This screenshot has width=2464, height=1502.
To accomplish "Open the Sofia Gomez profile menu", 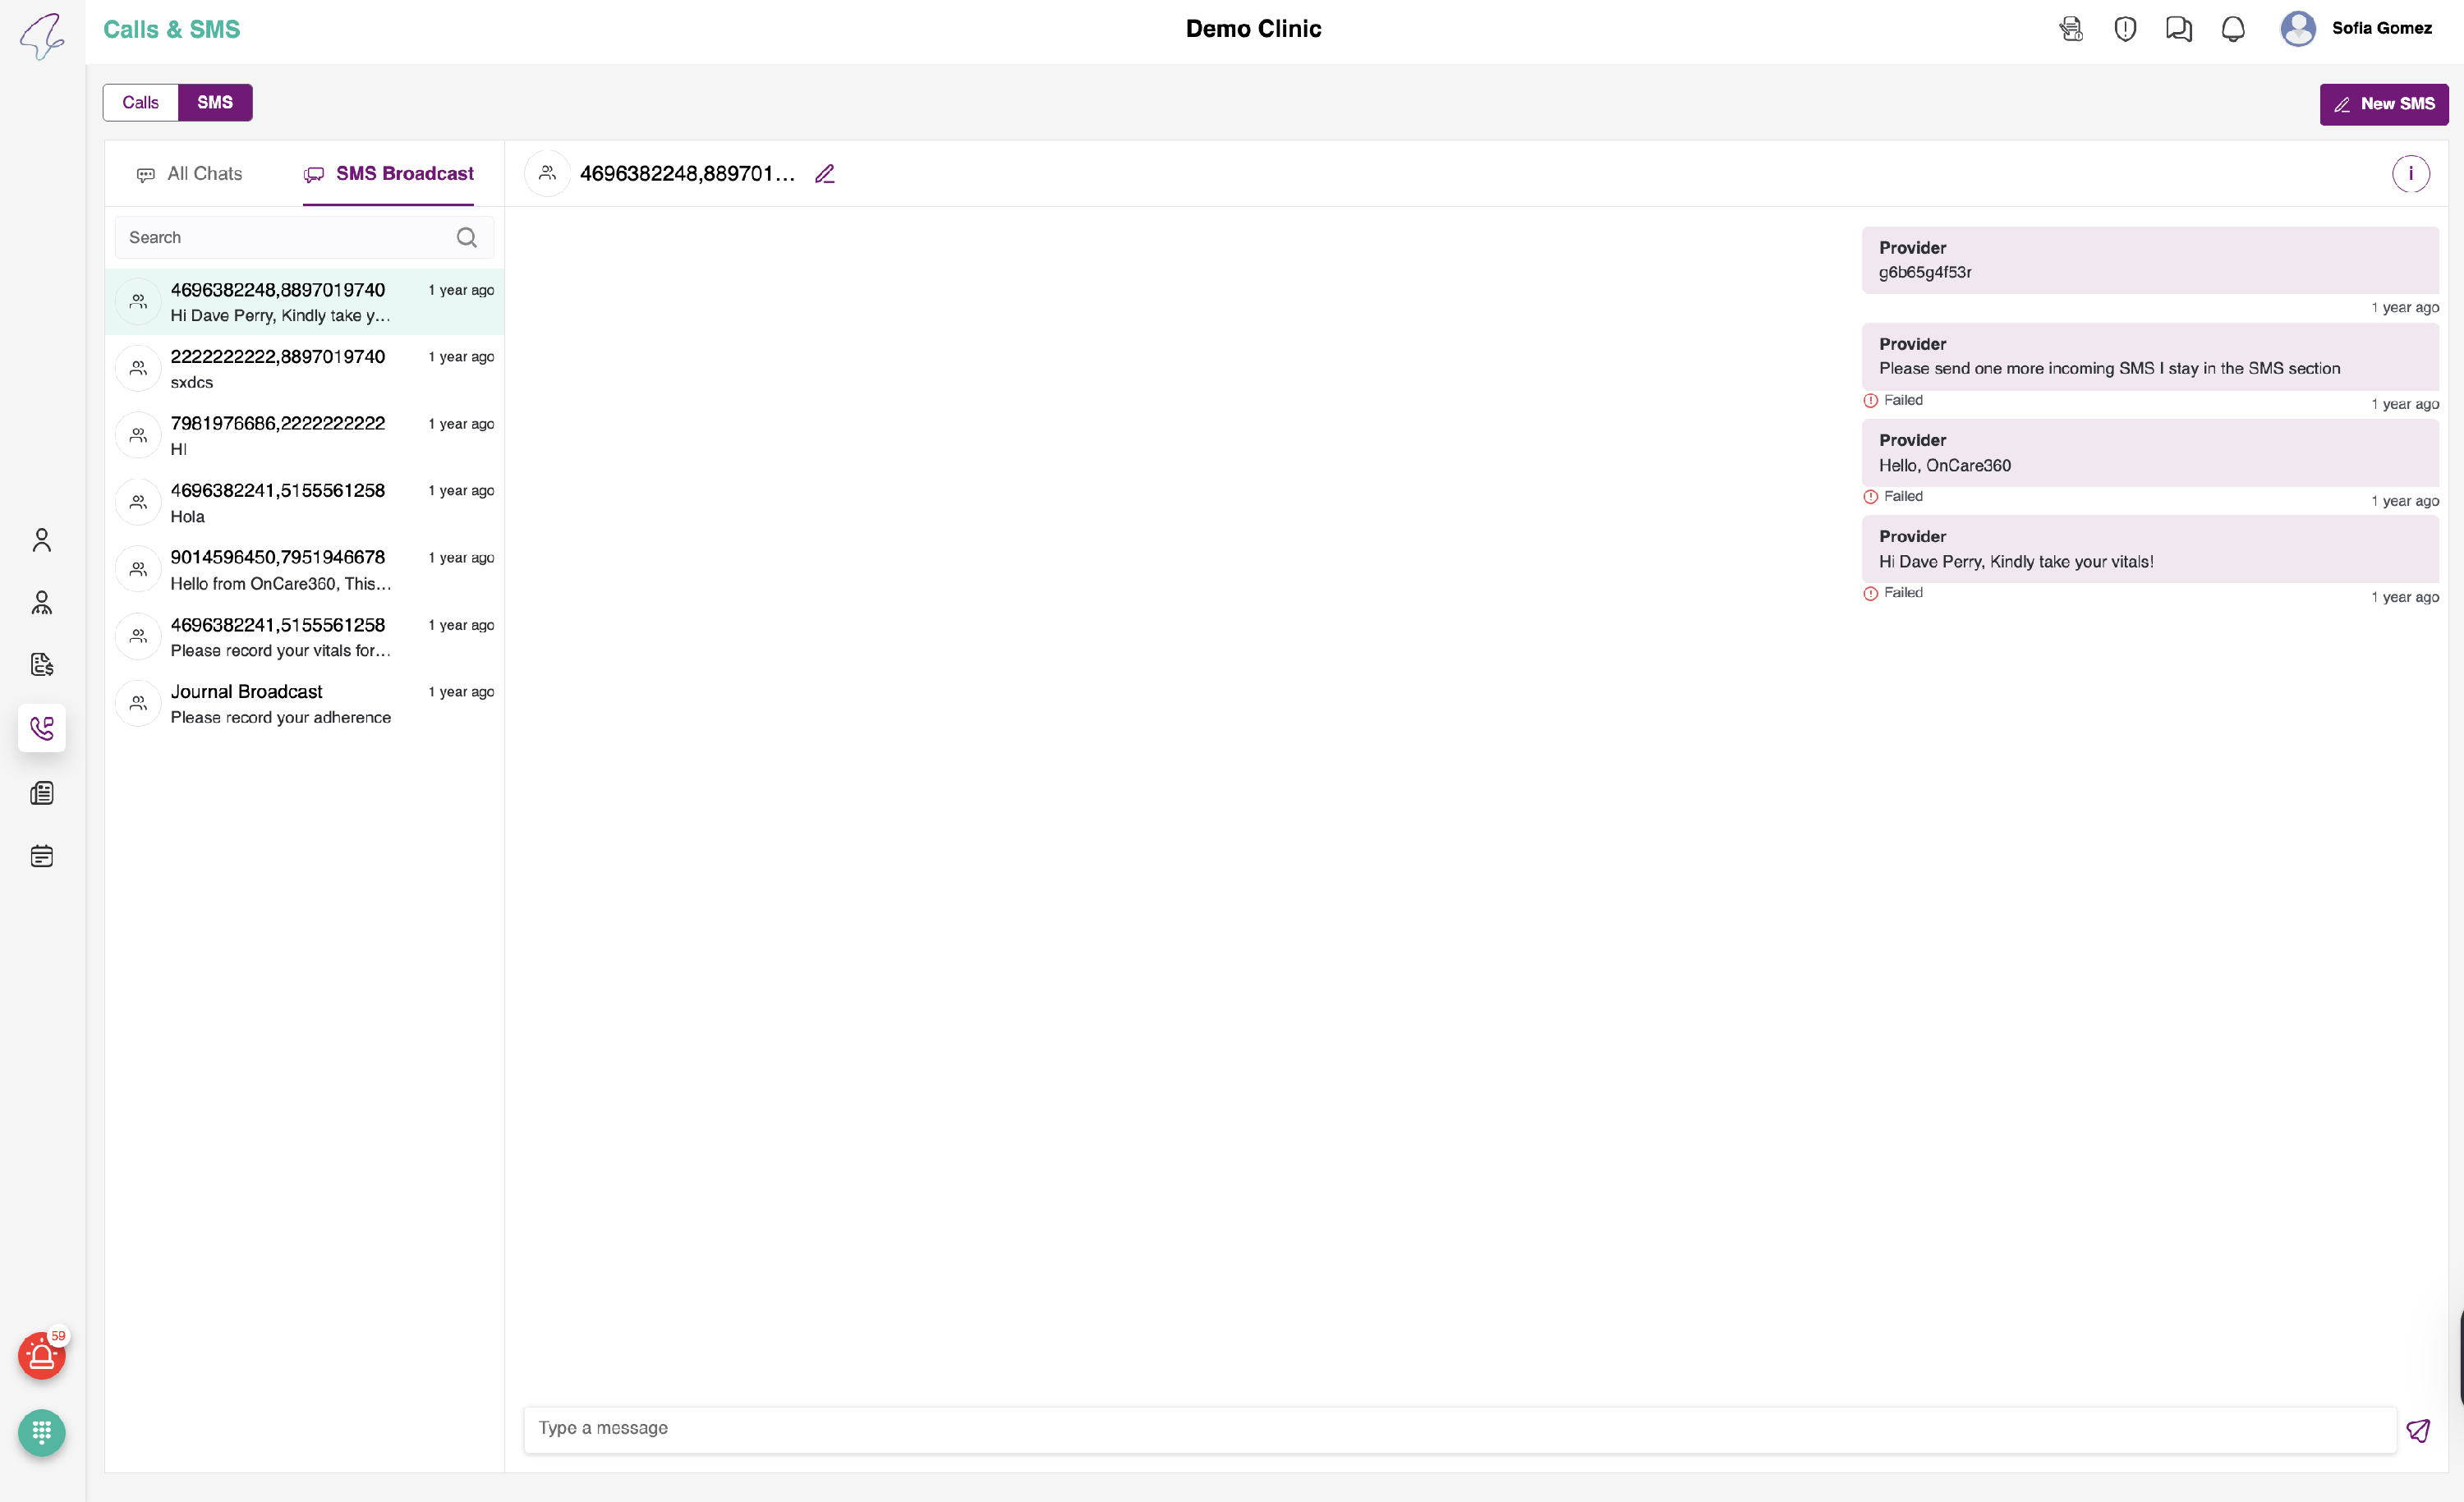I will 2355,29.
